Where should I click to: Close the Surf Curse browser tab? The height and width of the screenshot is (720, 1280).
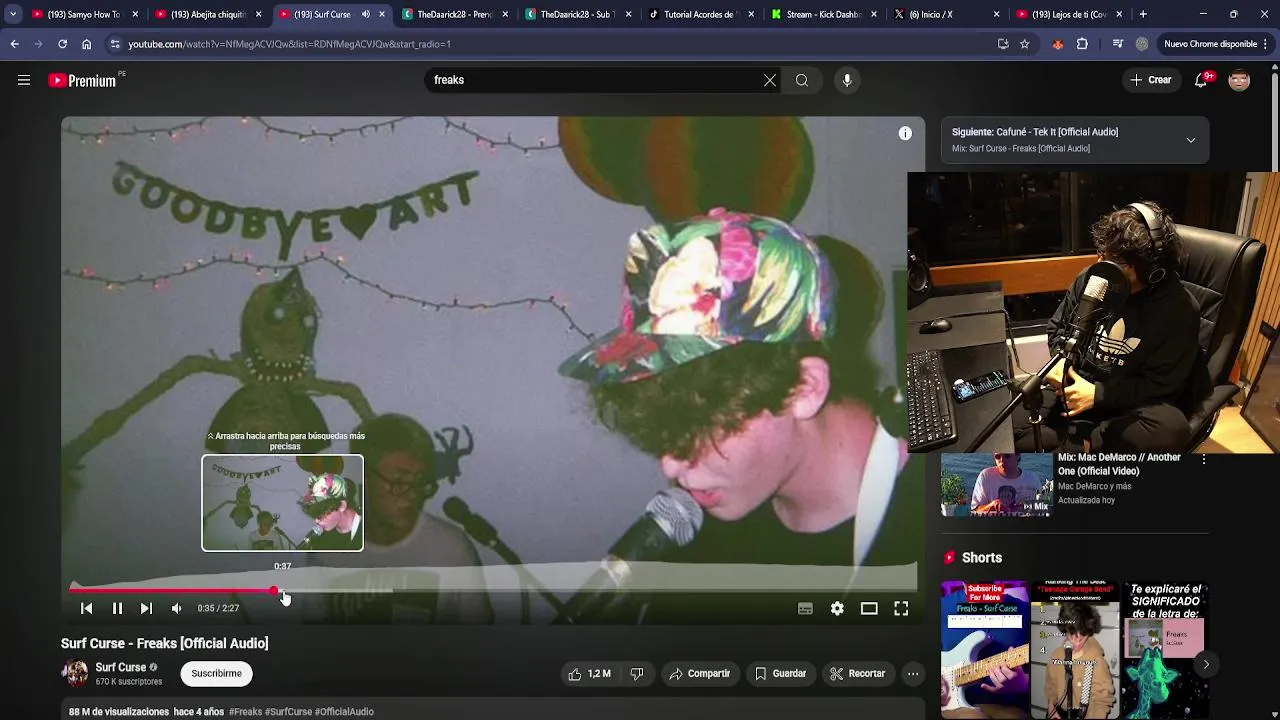tap(381, 14)
